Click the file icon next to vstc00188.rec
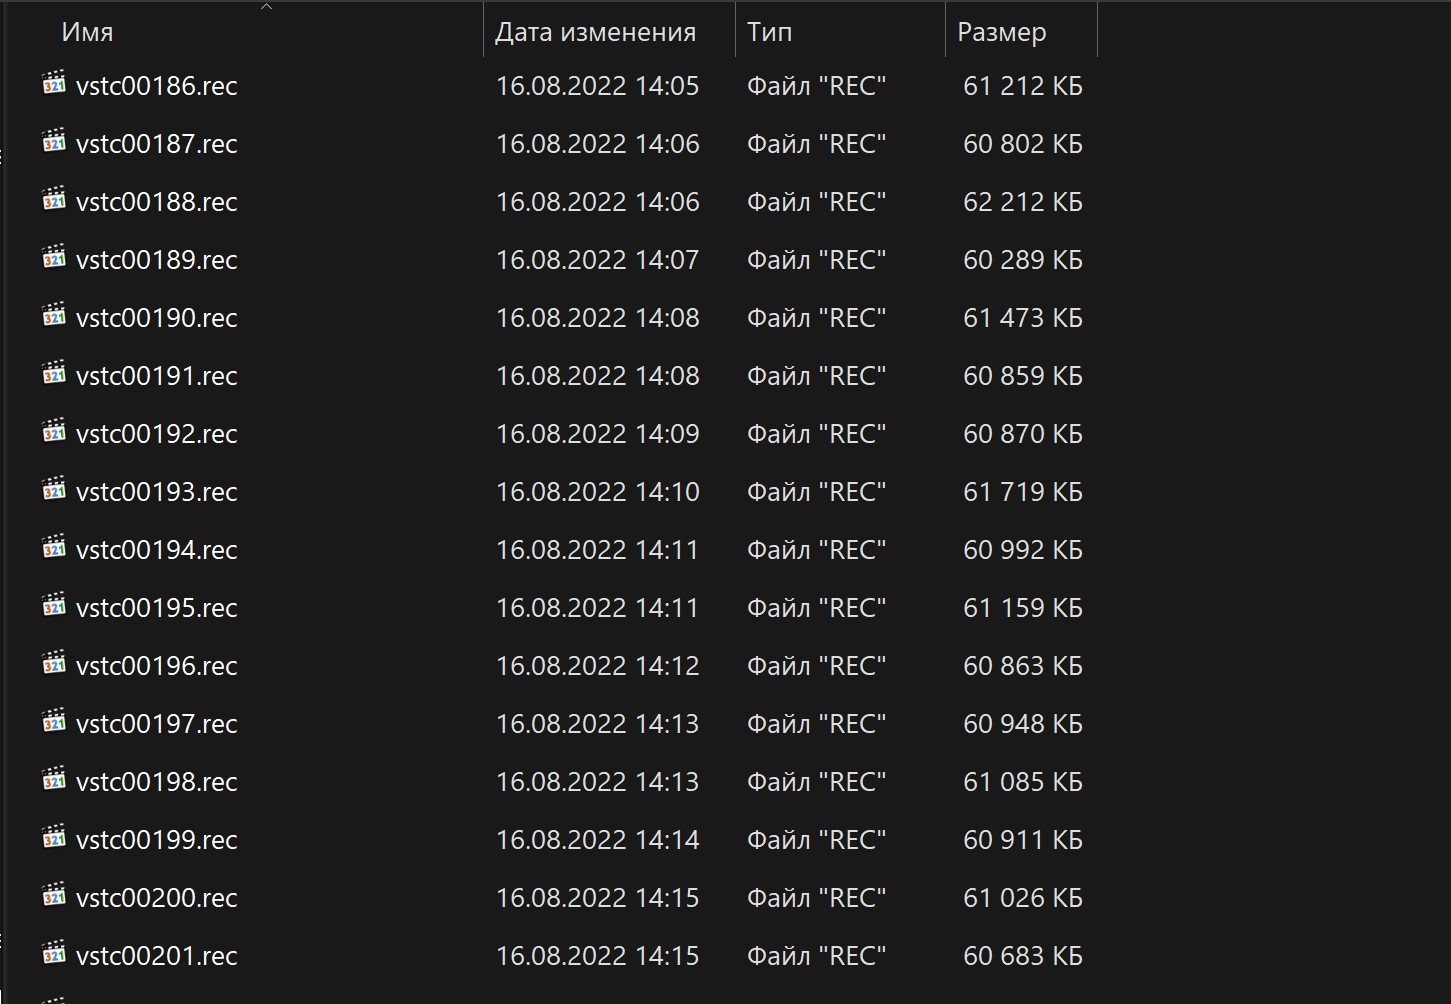1451x1004 pixels. pos(54,200)
